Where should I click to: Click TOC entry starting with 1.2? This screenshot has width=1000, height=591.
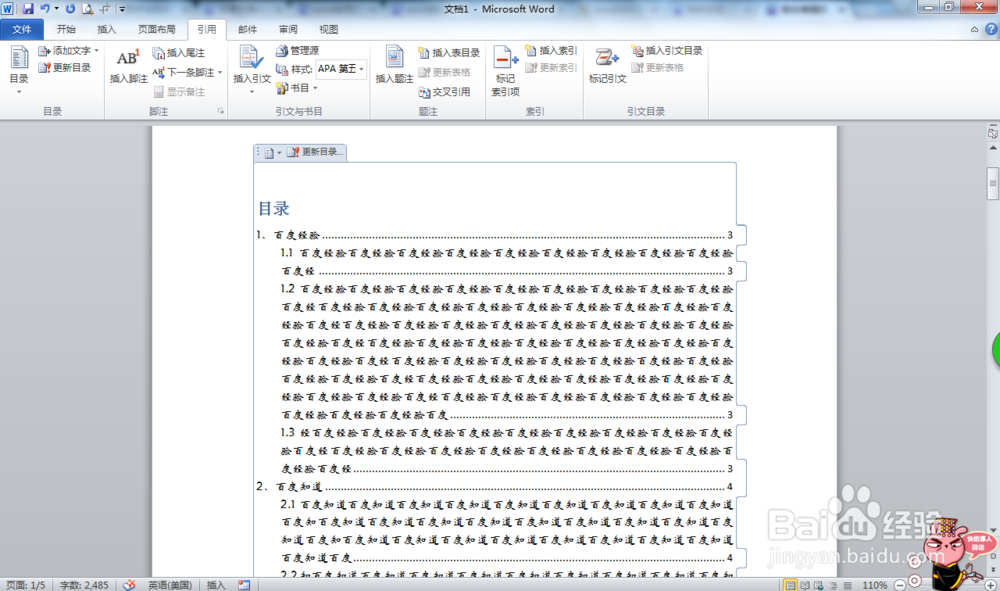(507, 351)
